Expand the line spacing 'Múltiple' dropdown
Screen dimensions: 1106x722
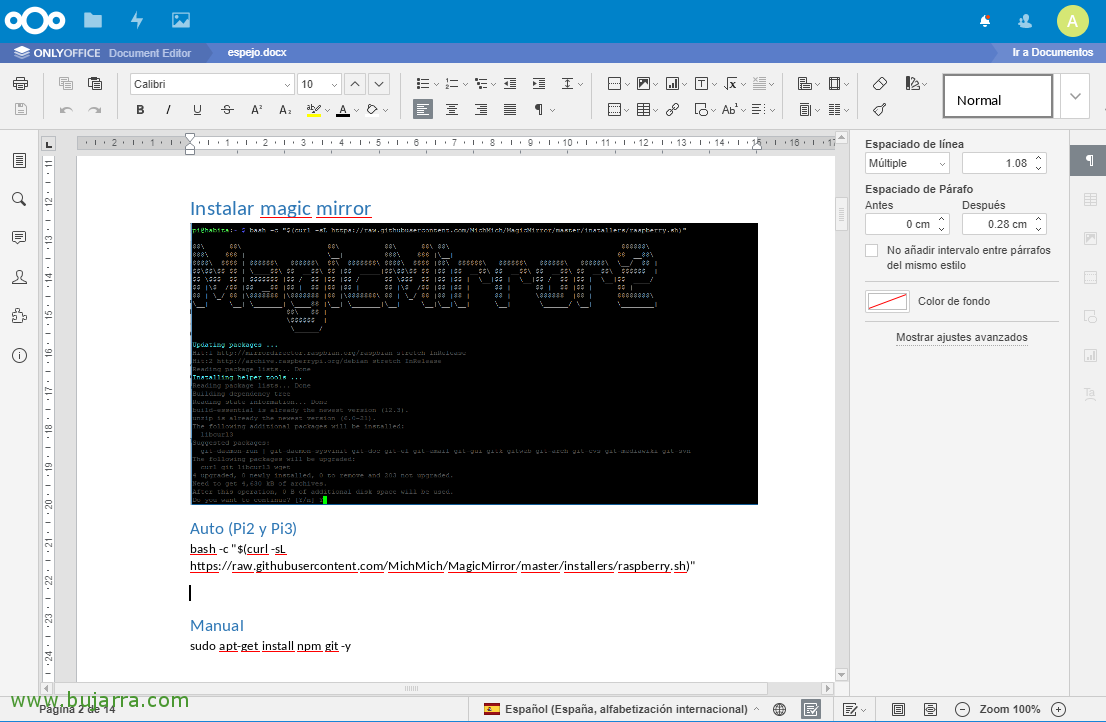(942, 163)
